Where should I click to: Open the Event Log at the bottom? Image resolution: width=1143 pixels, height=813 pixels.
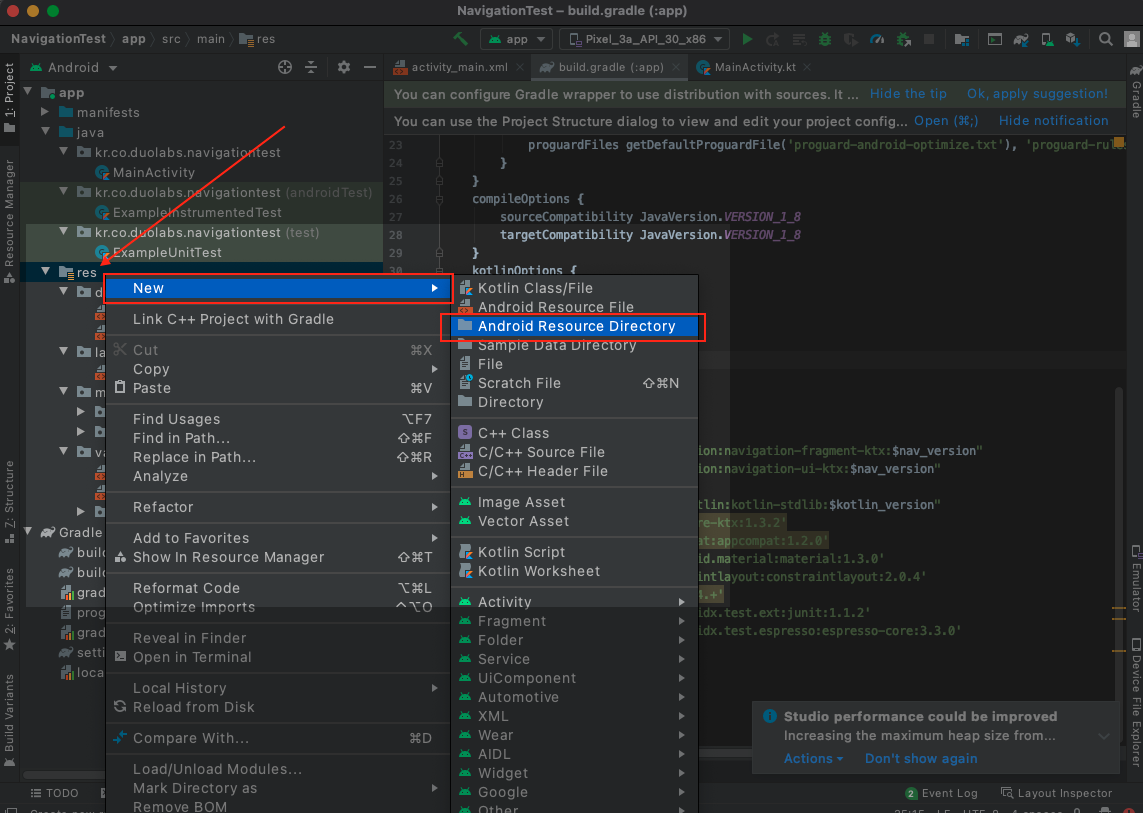(x=942, y=793)
